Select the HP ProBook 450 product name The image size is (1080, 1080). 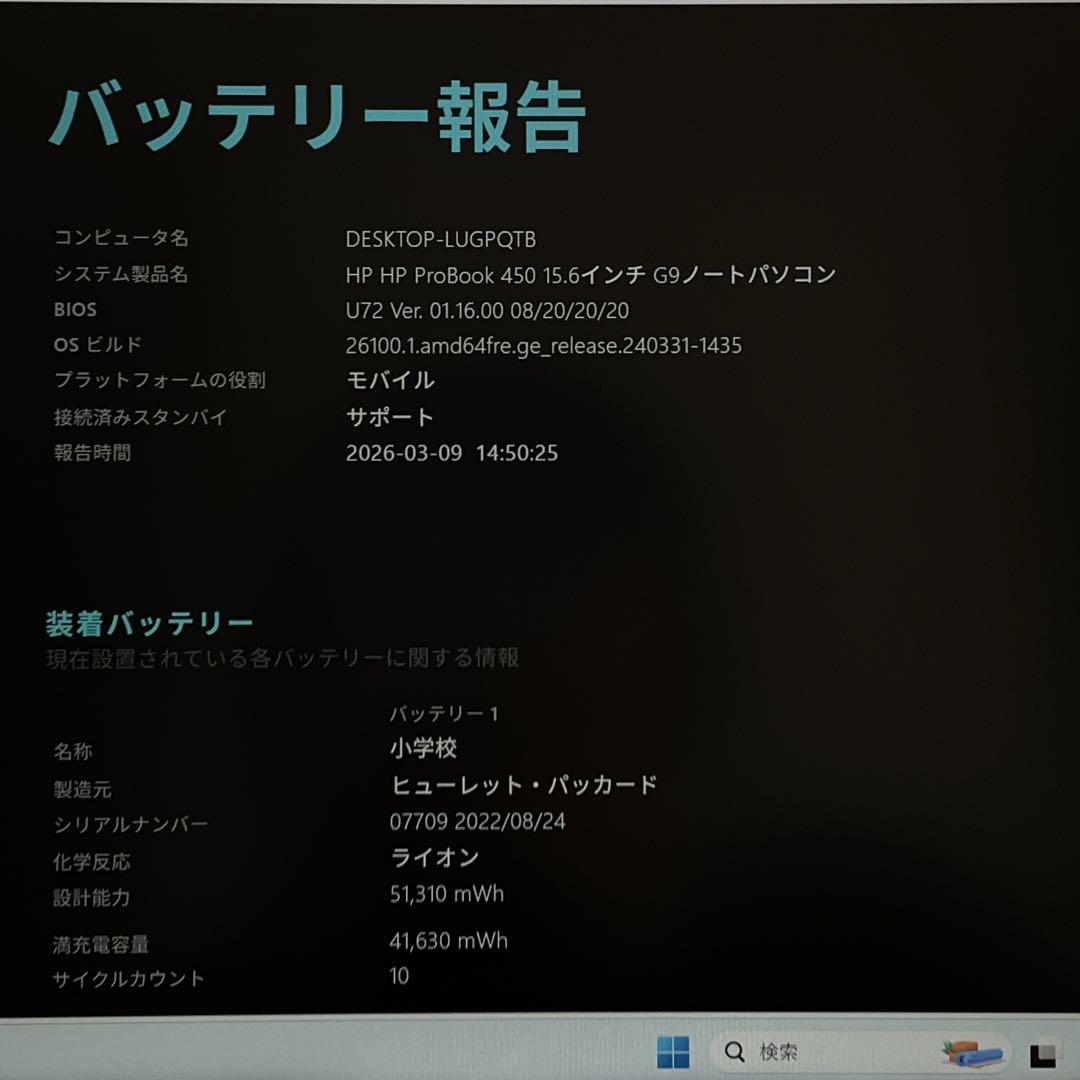[591, 275]
